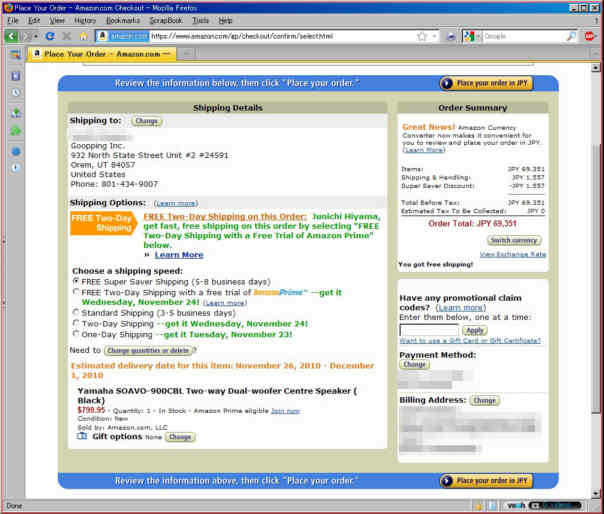Click the Amazon site identity favicon in address bar

pos(102,36)
